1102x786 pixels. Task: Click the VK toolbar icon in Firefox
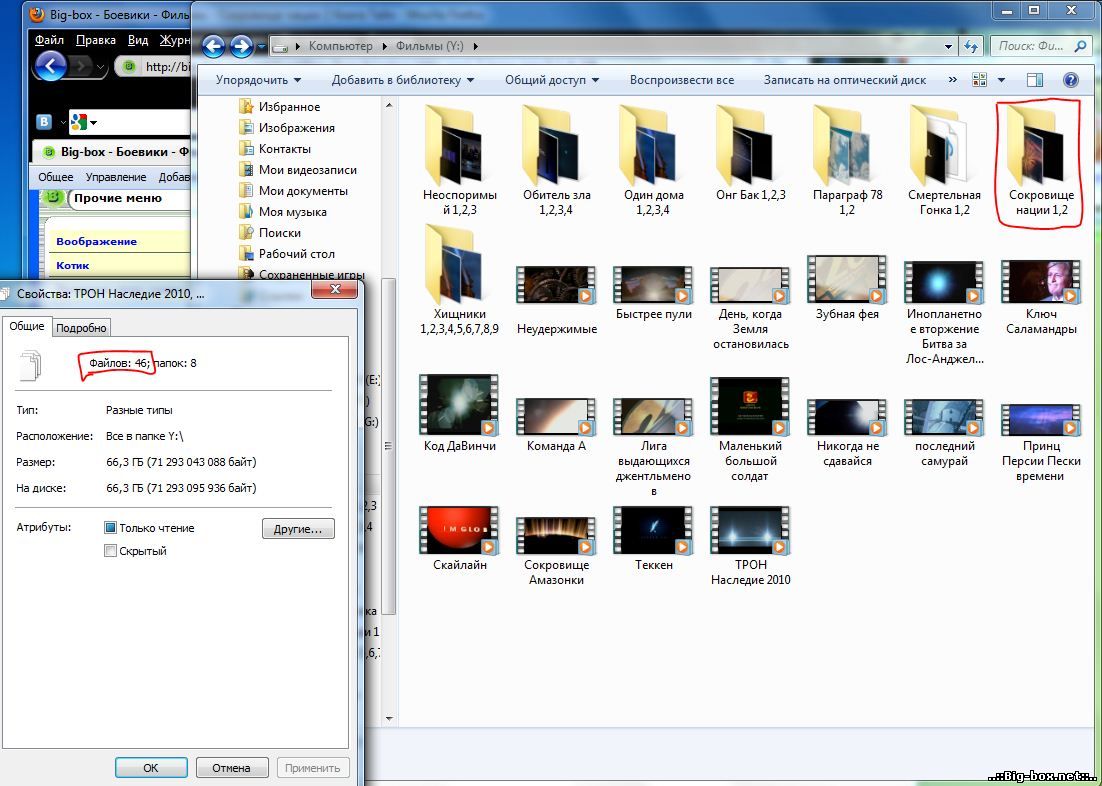[x=44, y=122]
